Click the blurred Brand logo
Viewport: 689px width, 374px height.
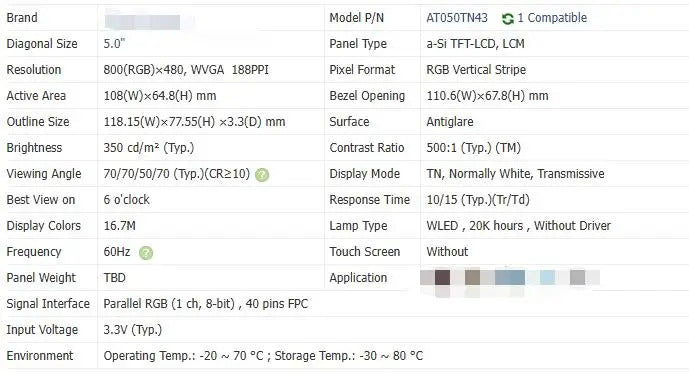(143, 22)
